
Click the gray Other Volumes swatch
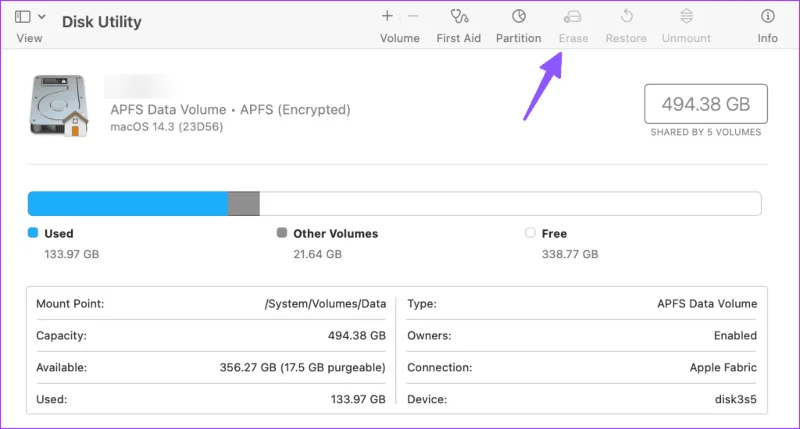point(282,233)
